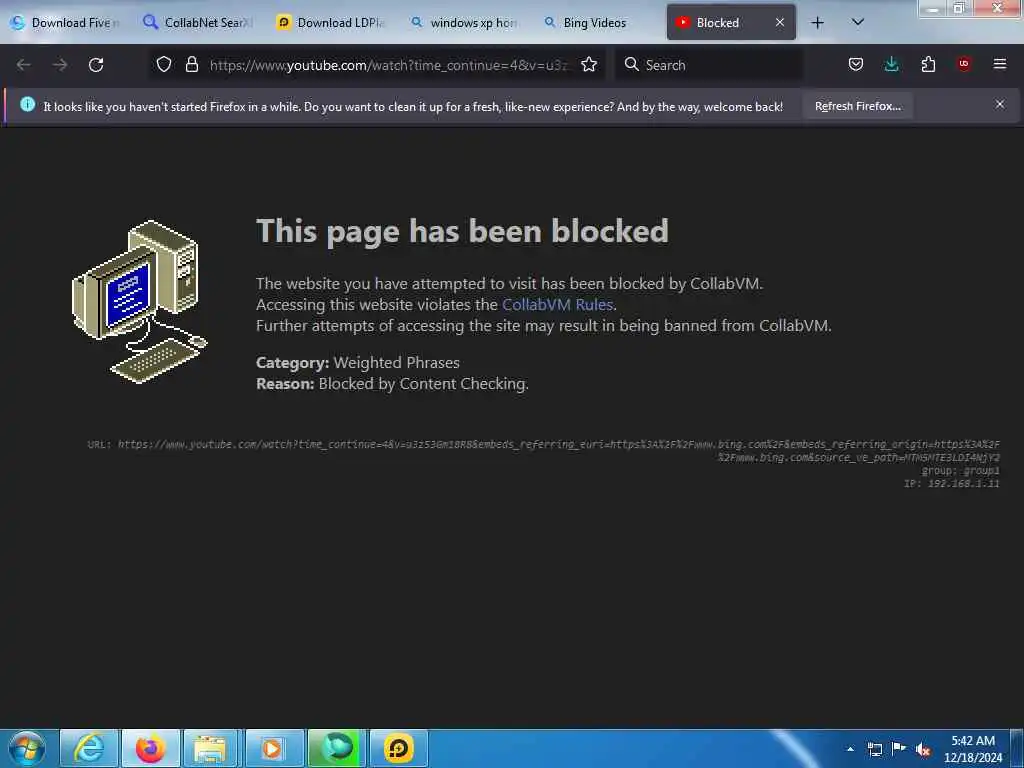Click the Reason: Blocked by Content Checking text
Screen dimensions: 1024x768
pos(392,383)
